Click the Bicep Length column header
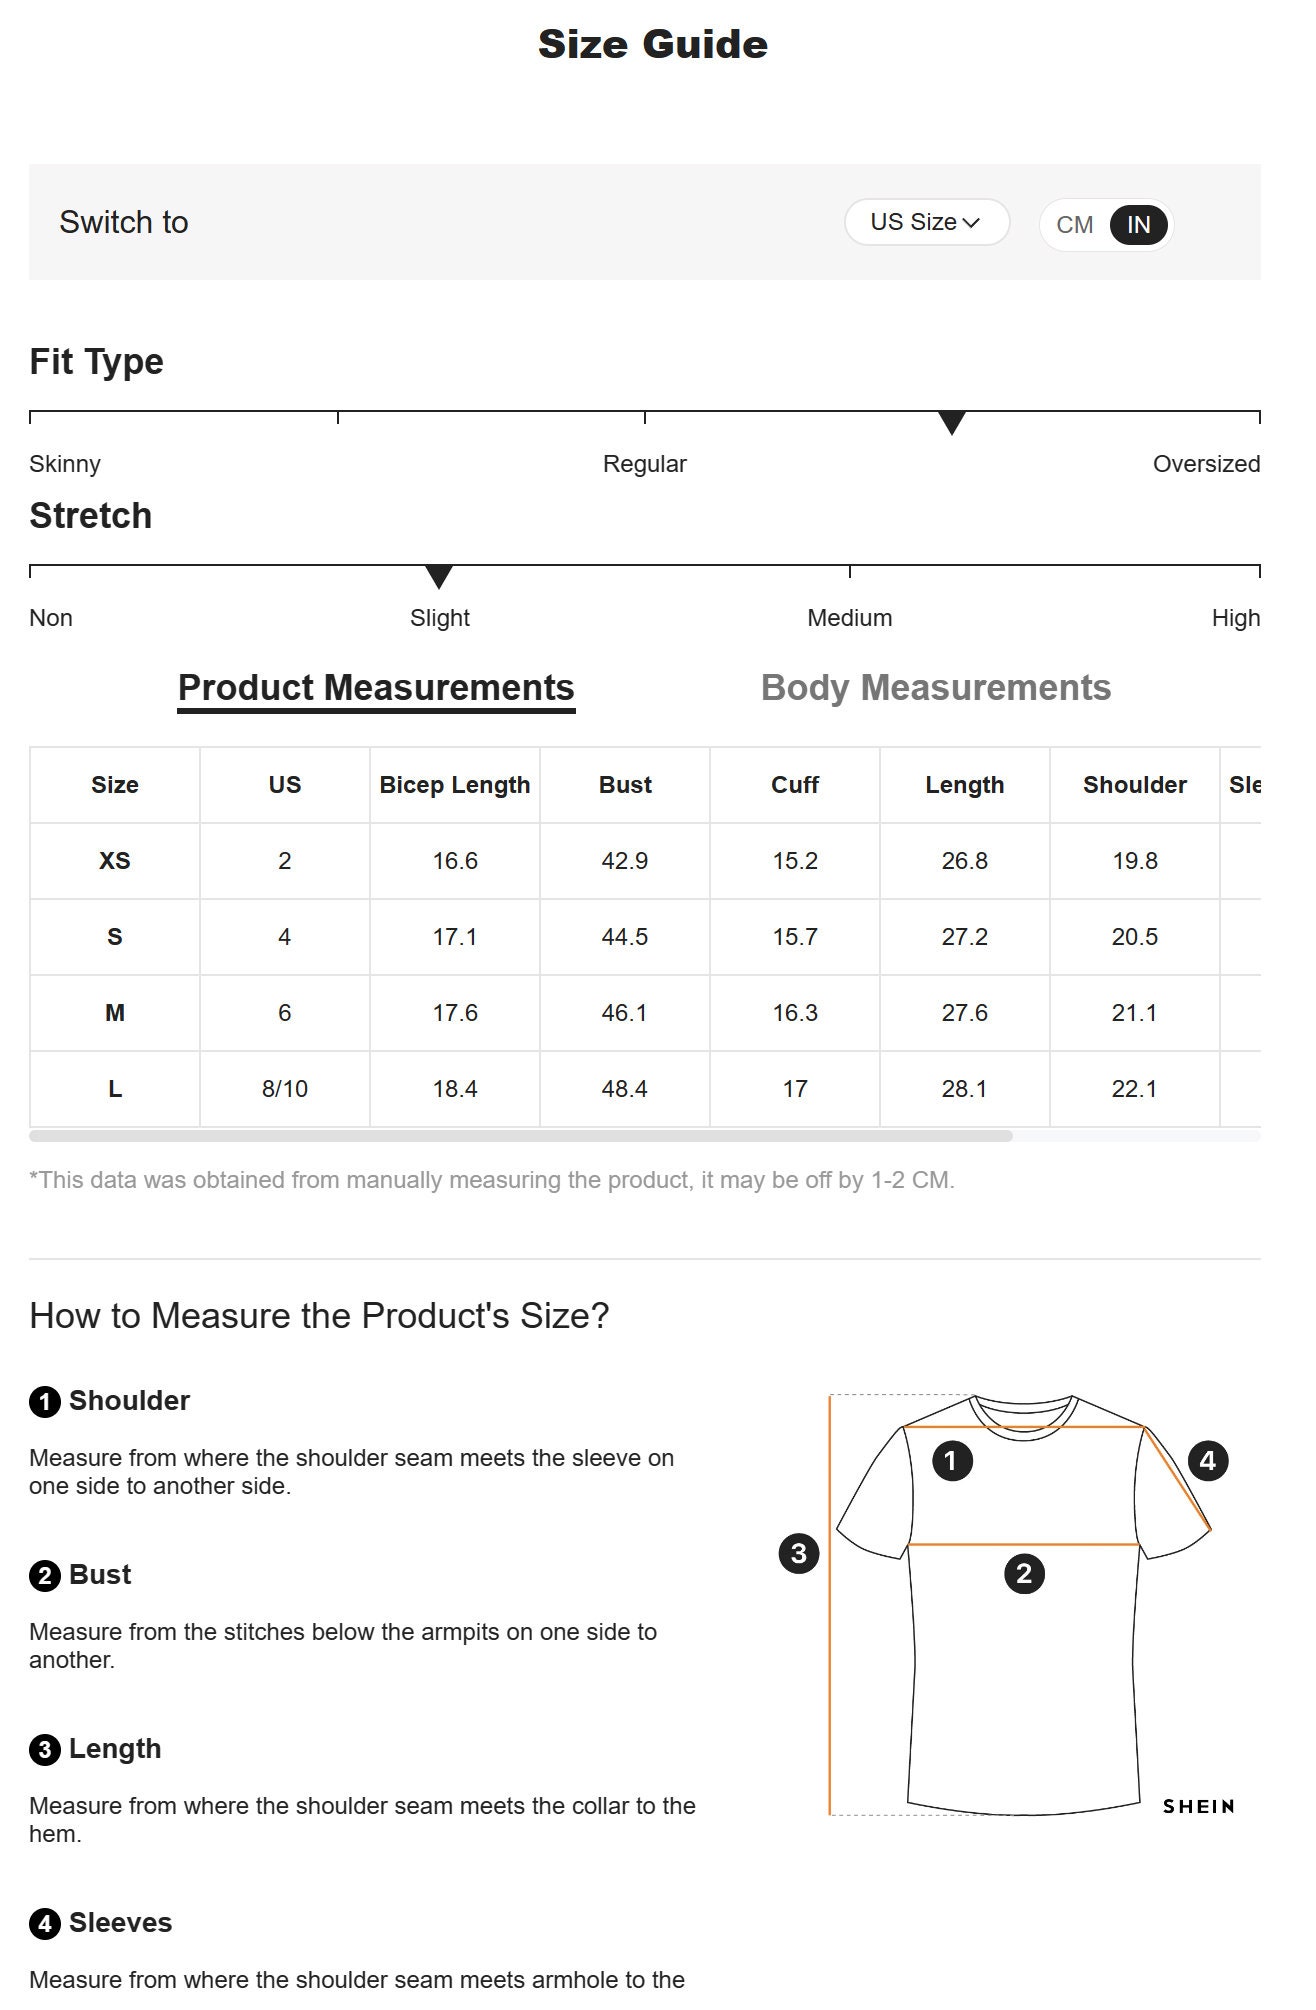This screenshot has height=2010, width=1316. click(455, 785)
